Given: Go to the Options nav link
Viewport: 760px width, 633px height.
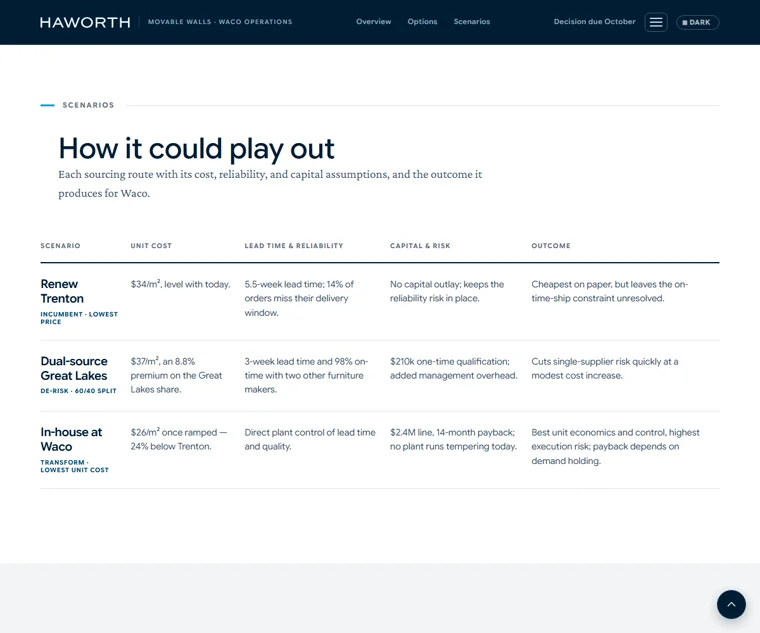Looking at the screenshot, I should 422,22.
